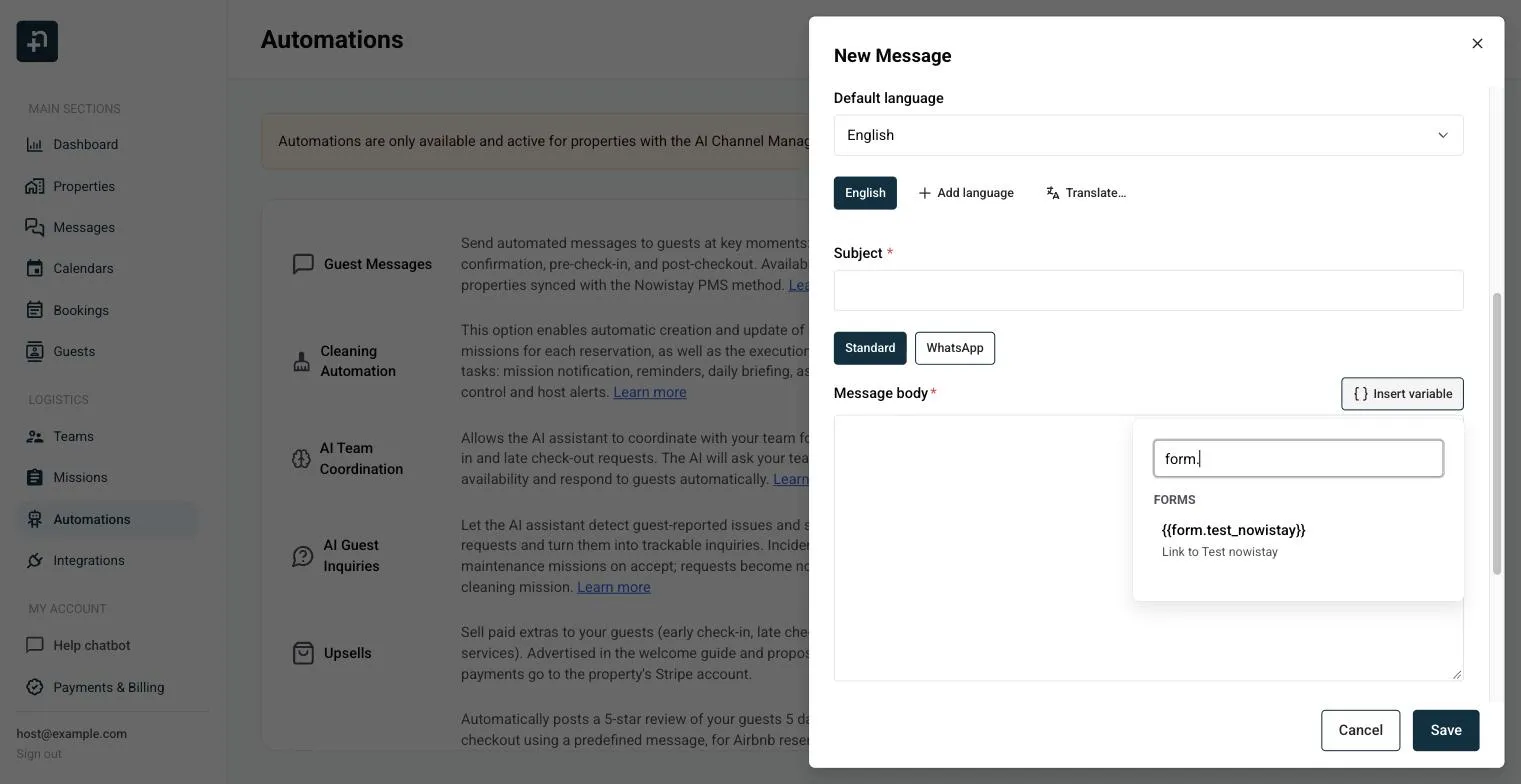
Task: Open Learn more link under Cleaning Automation
Action: pos(650,392)
